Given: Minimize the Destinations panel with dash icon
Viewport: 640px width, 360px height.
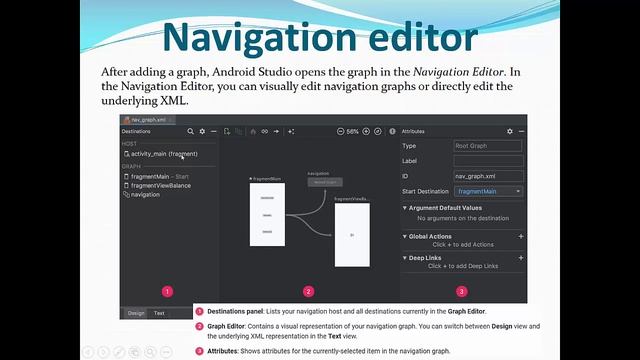Looking at the screenshot, I should [213, 131].
